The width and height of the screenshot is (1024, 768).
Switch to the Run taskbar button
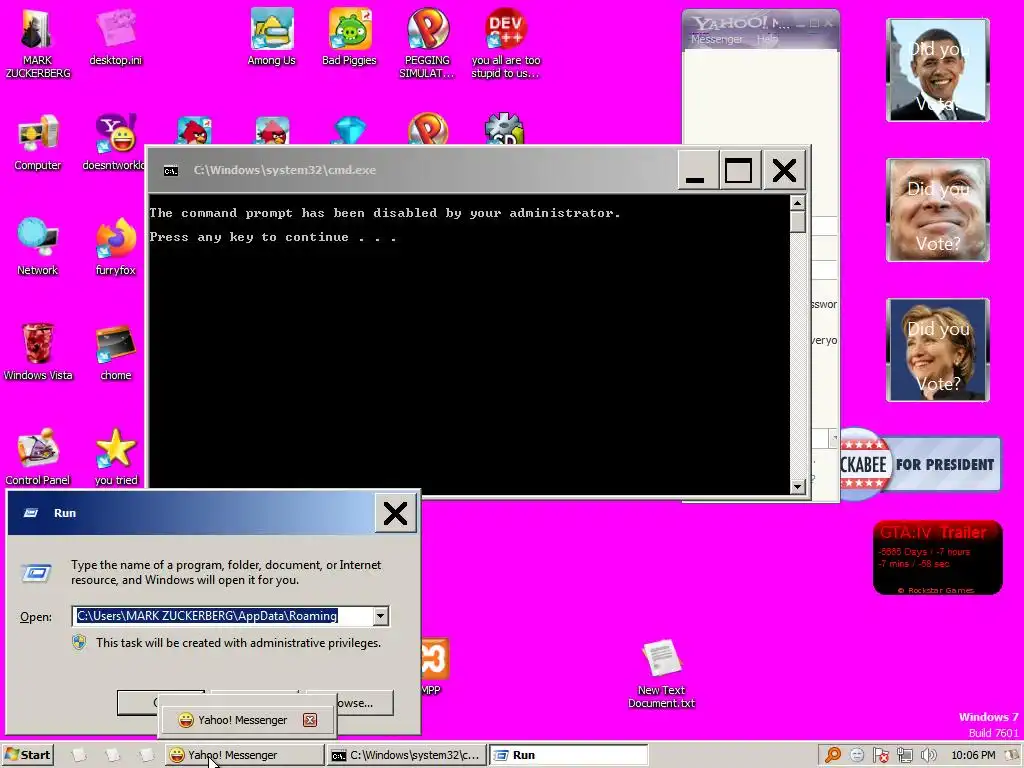point(569,755)
